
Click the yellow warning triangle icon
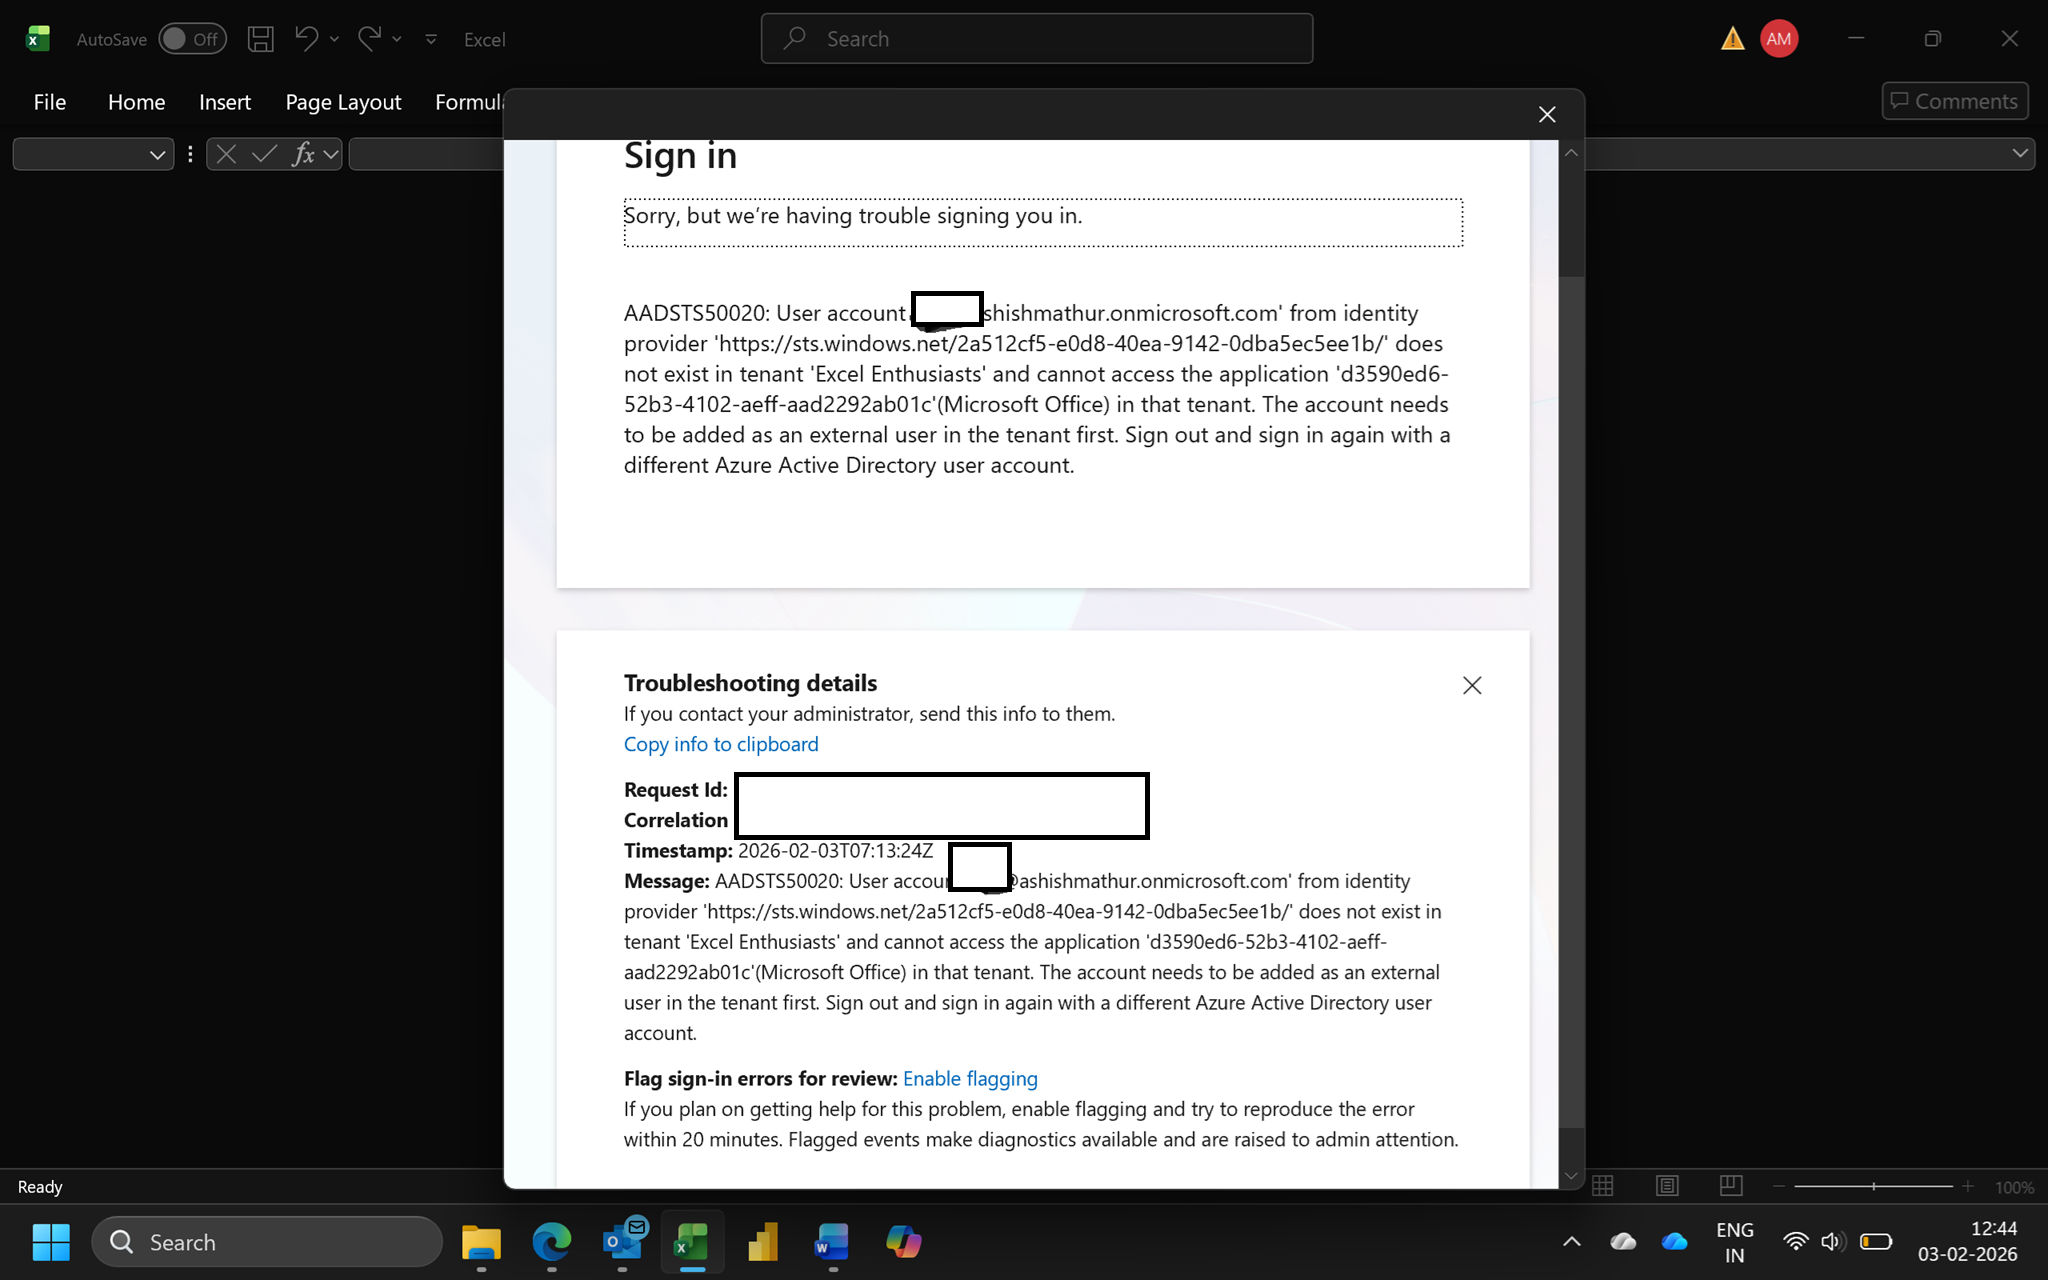pyautogui.click(x=1732, y=39)
